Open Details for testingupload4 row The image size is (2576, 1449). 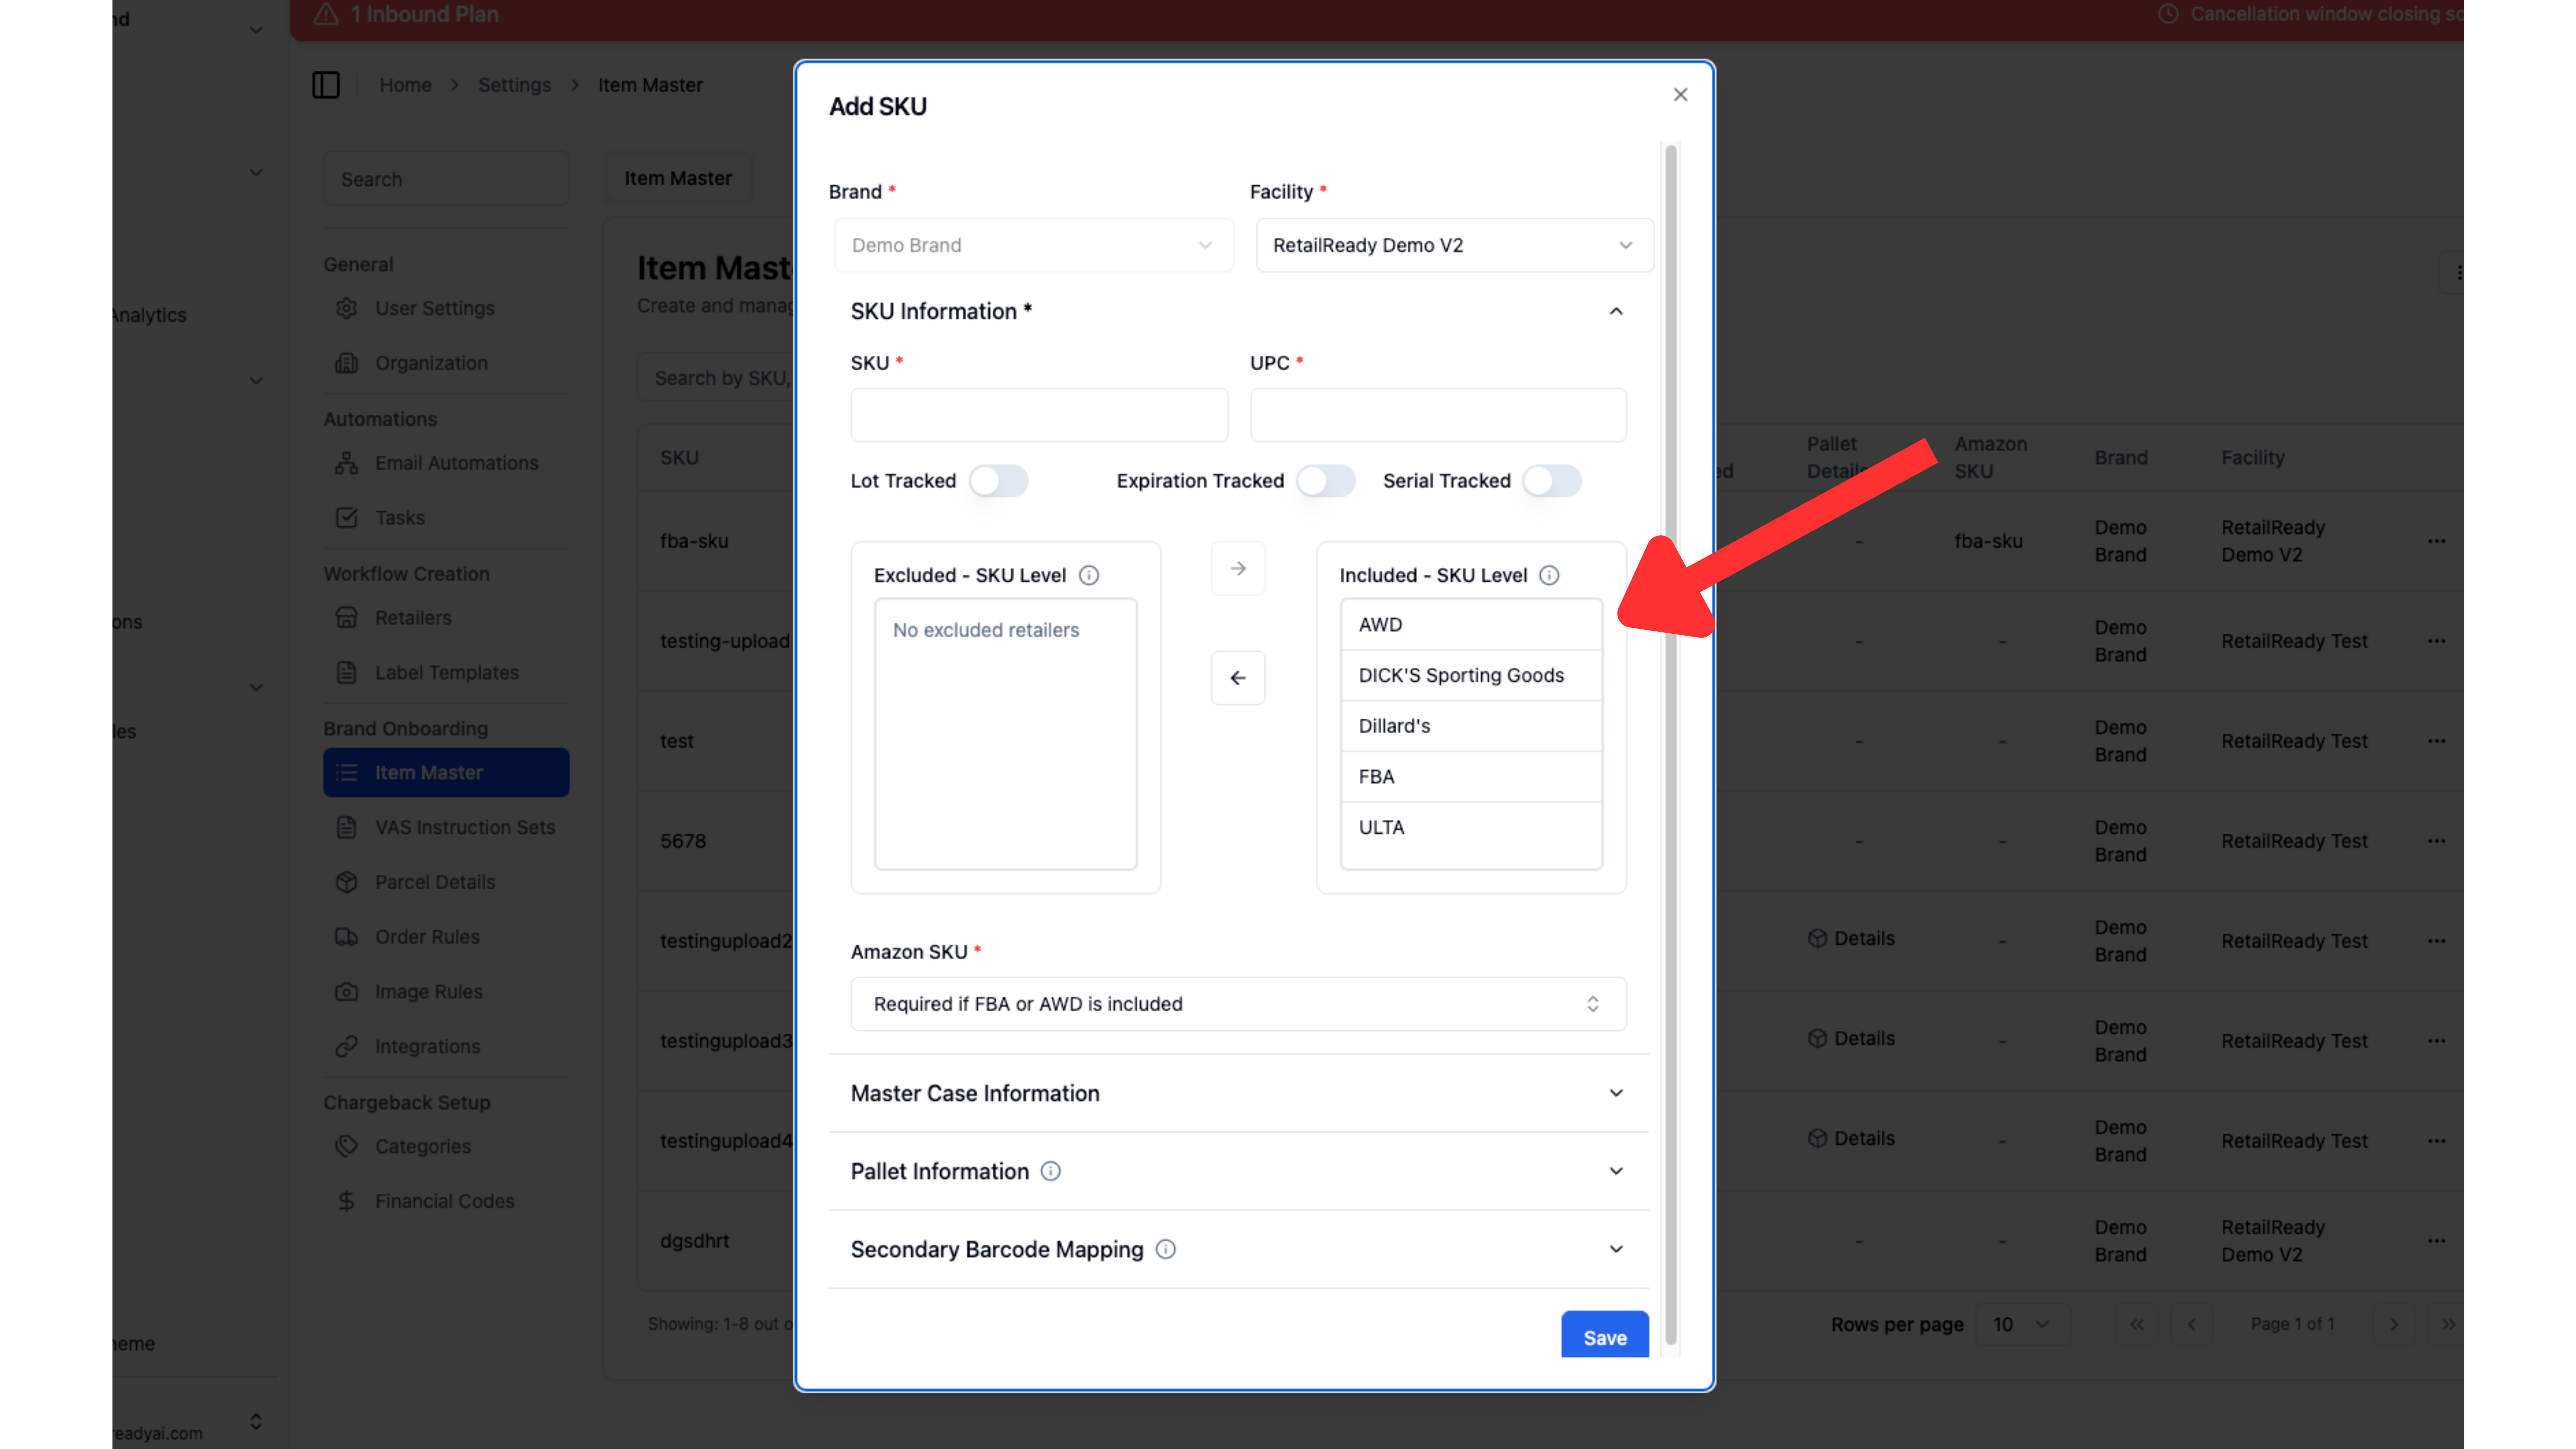pos(1851,1138)
